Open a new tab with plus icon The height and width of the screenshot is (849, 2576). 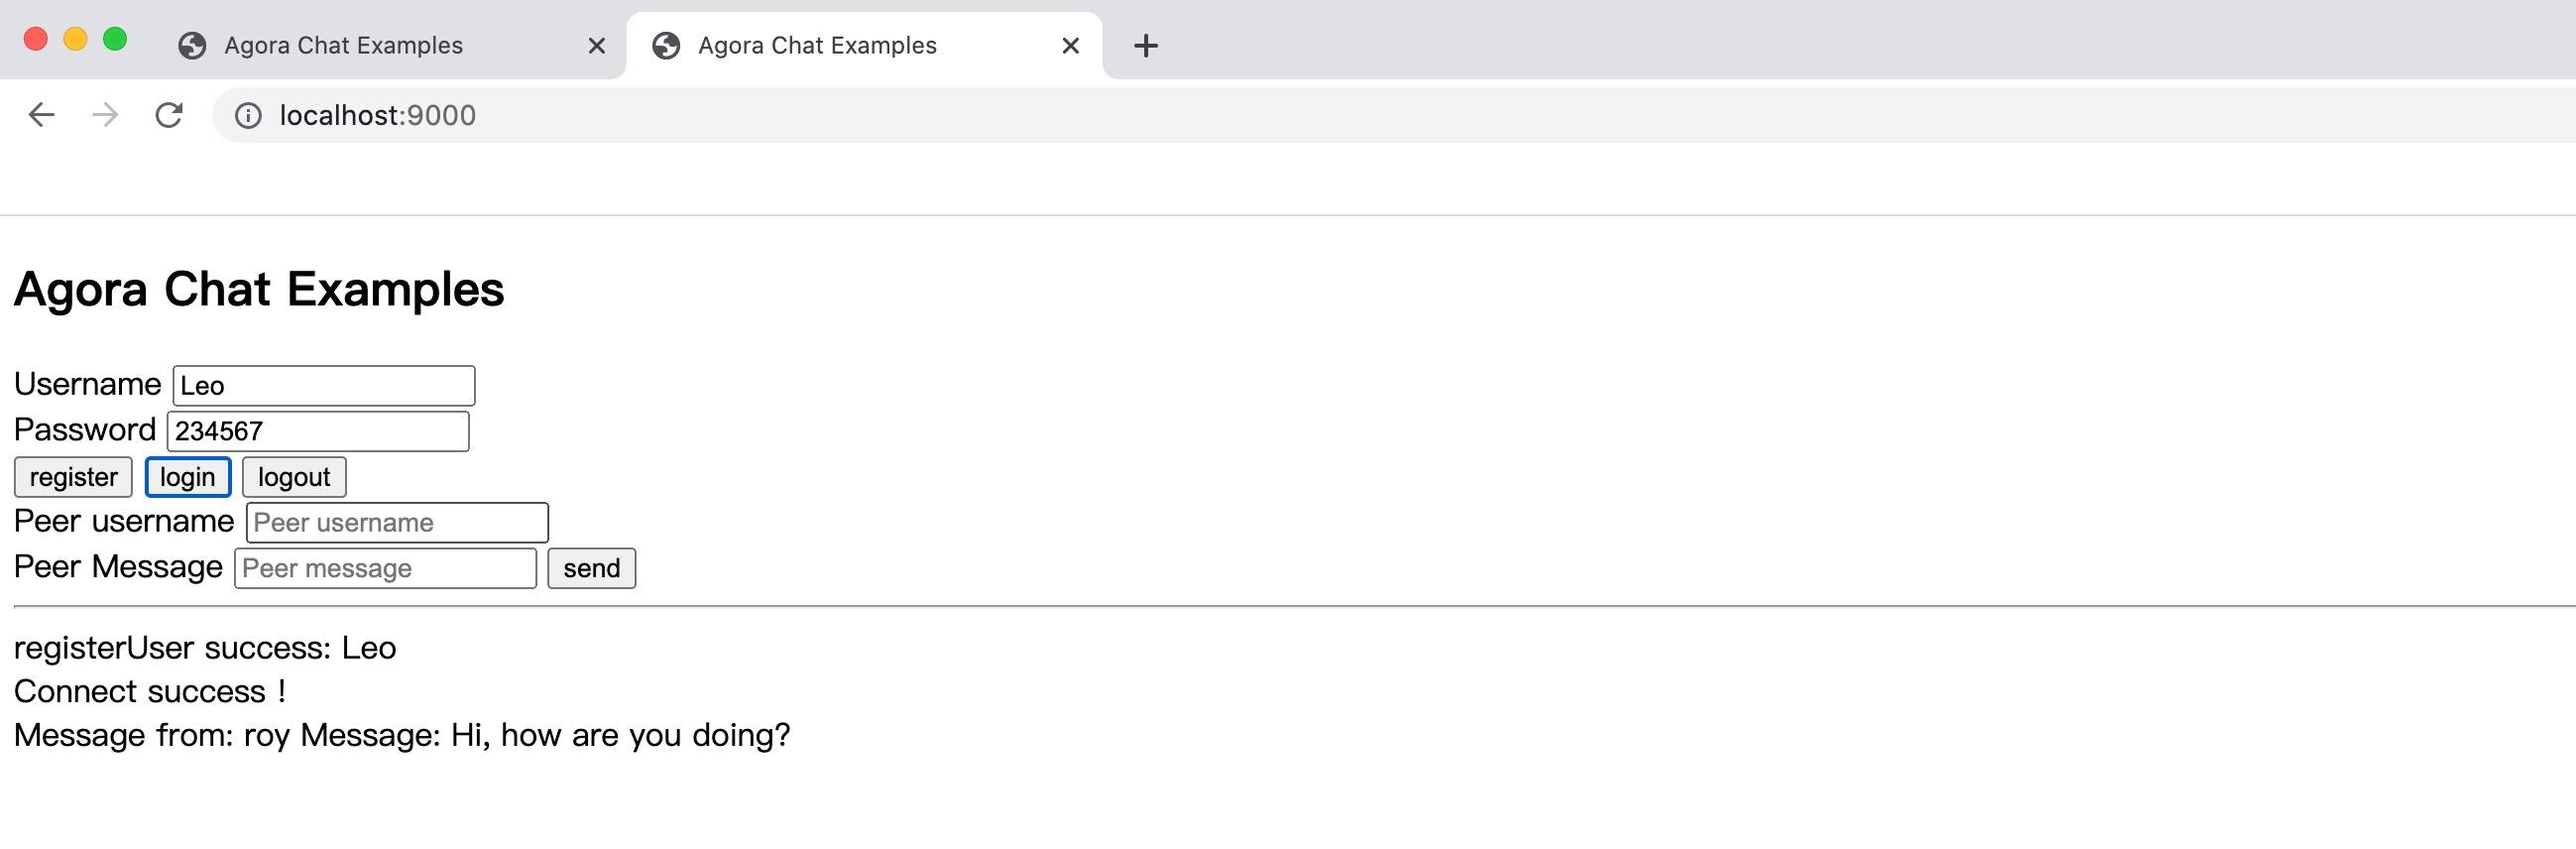[x=1146, y=45]
